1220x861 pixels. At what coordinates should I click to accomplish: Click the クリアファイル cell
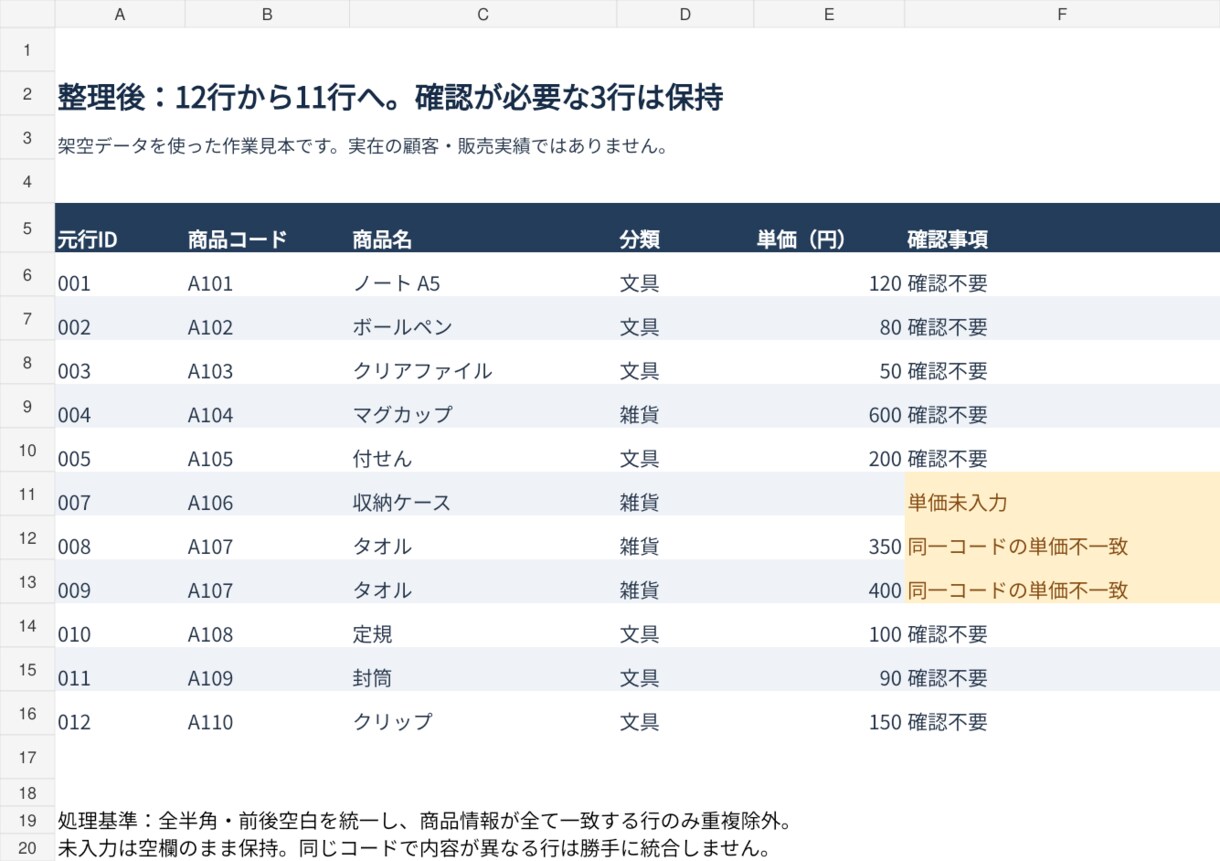pos(483,363)
